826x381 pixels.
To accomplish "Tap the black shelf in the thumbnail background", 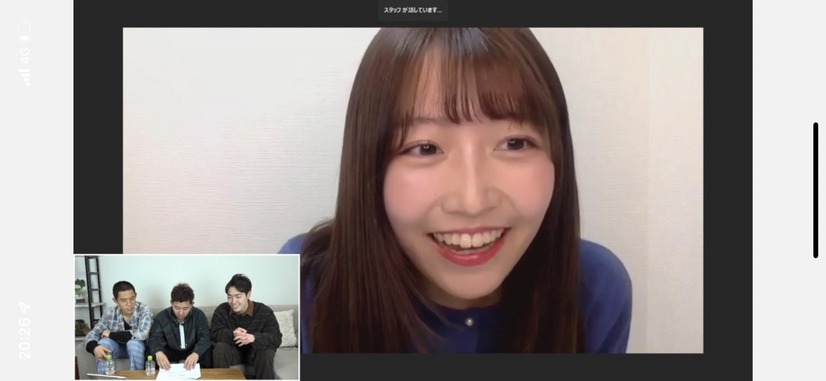I will click(x=93, y=290).
